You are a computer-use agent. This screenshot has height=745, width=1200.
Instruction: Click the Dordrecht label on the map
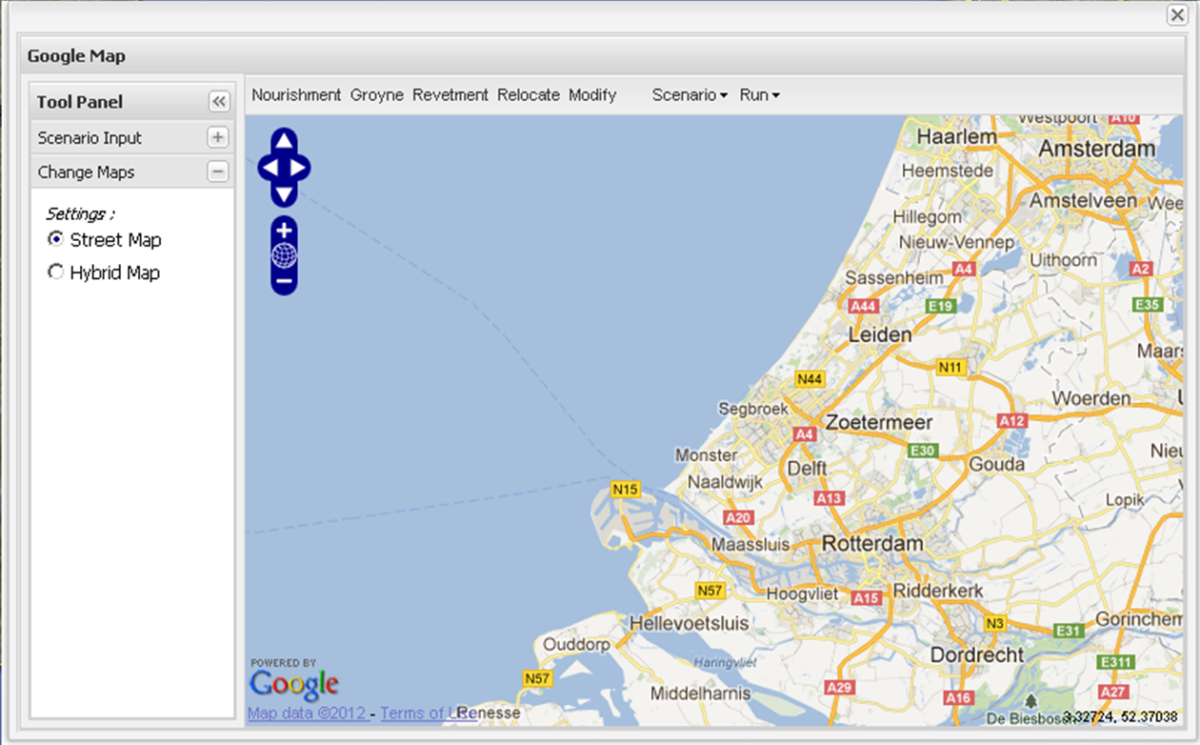[x=977, y=655]
